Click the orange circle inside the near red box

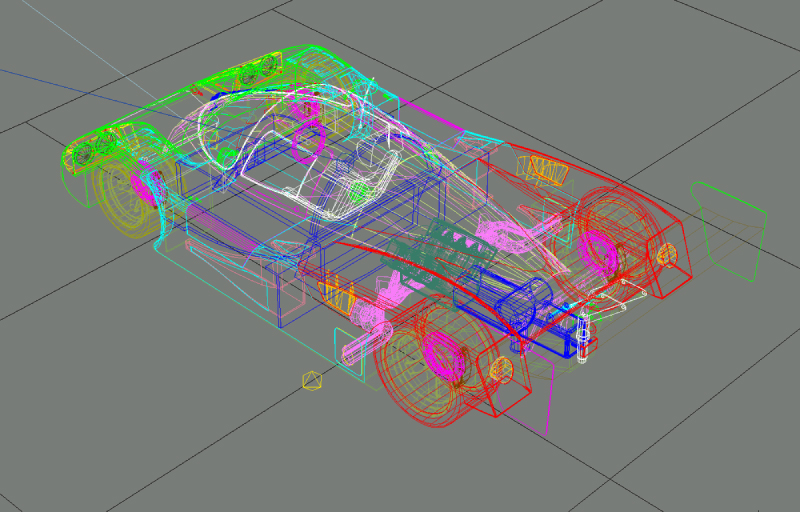point(501,372)
